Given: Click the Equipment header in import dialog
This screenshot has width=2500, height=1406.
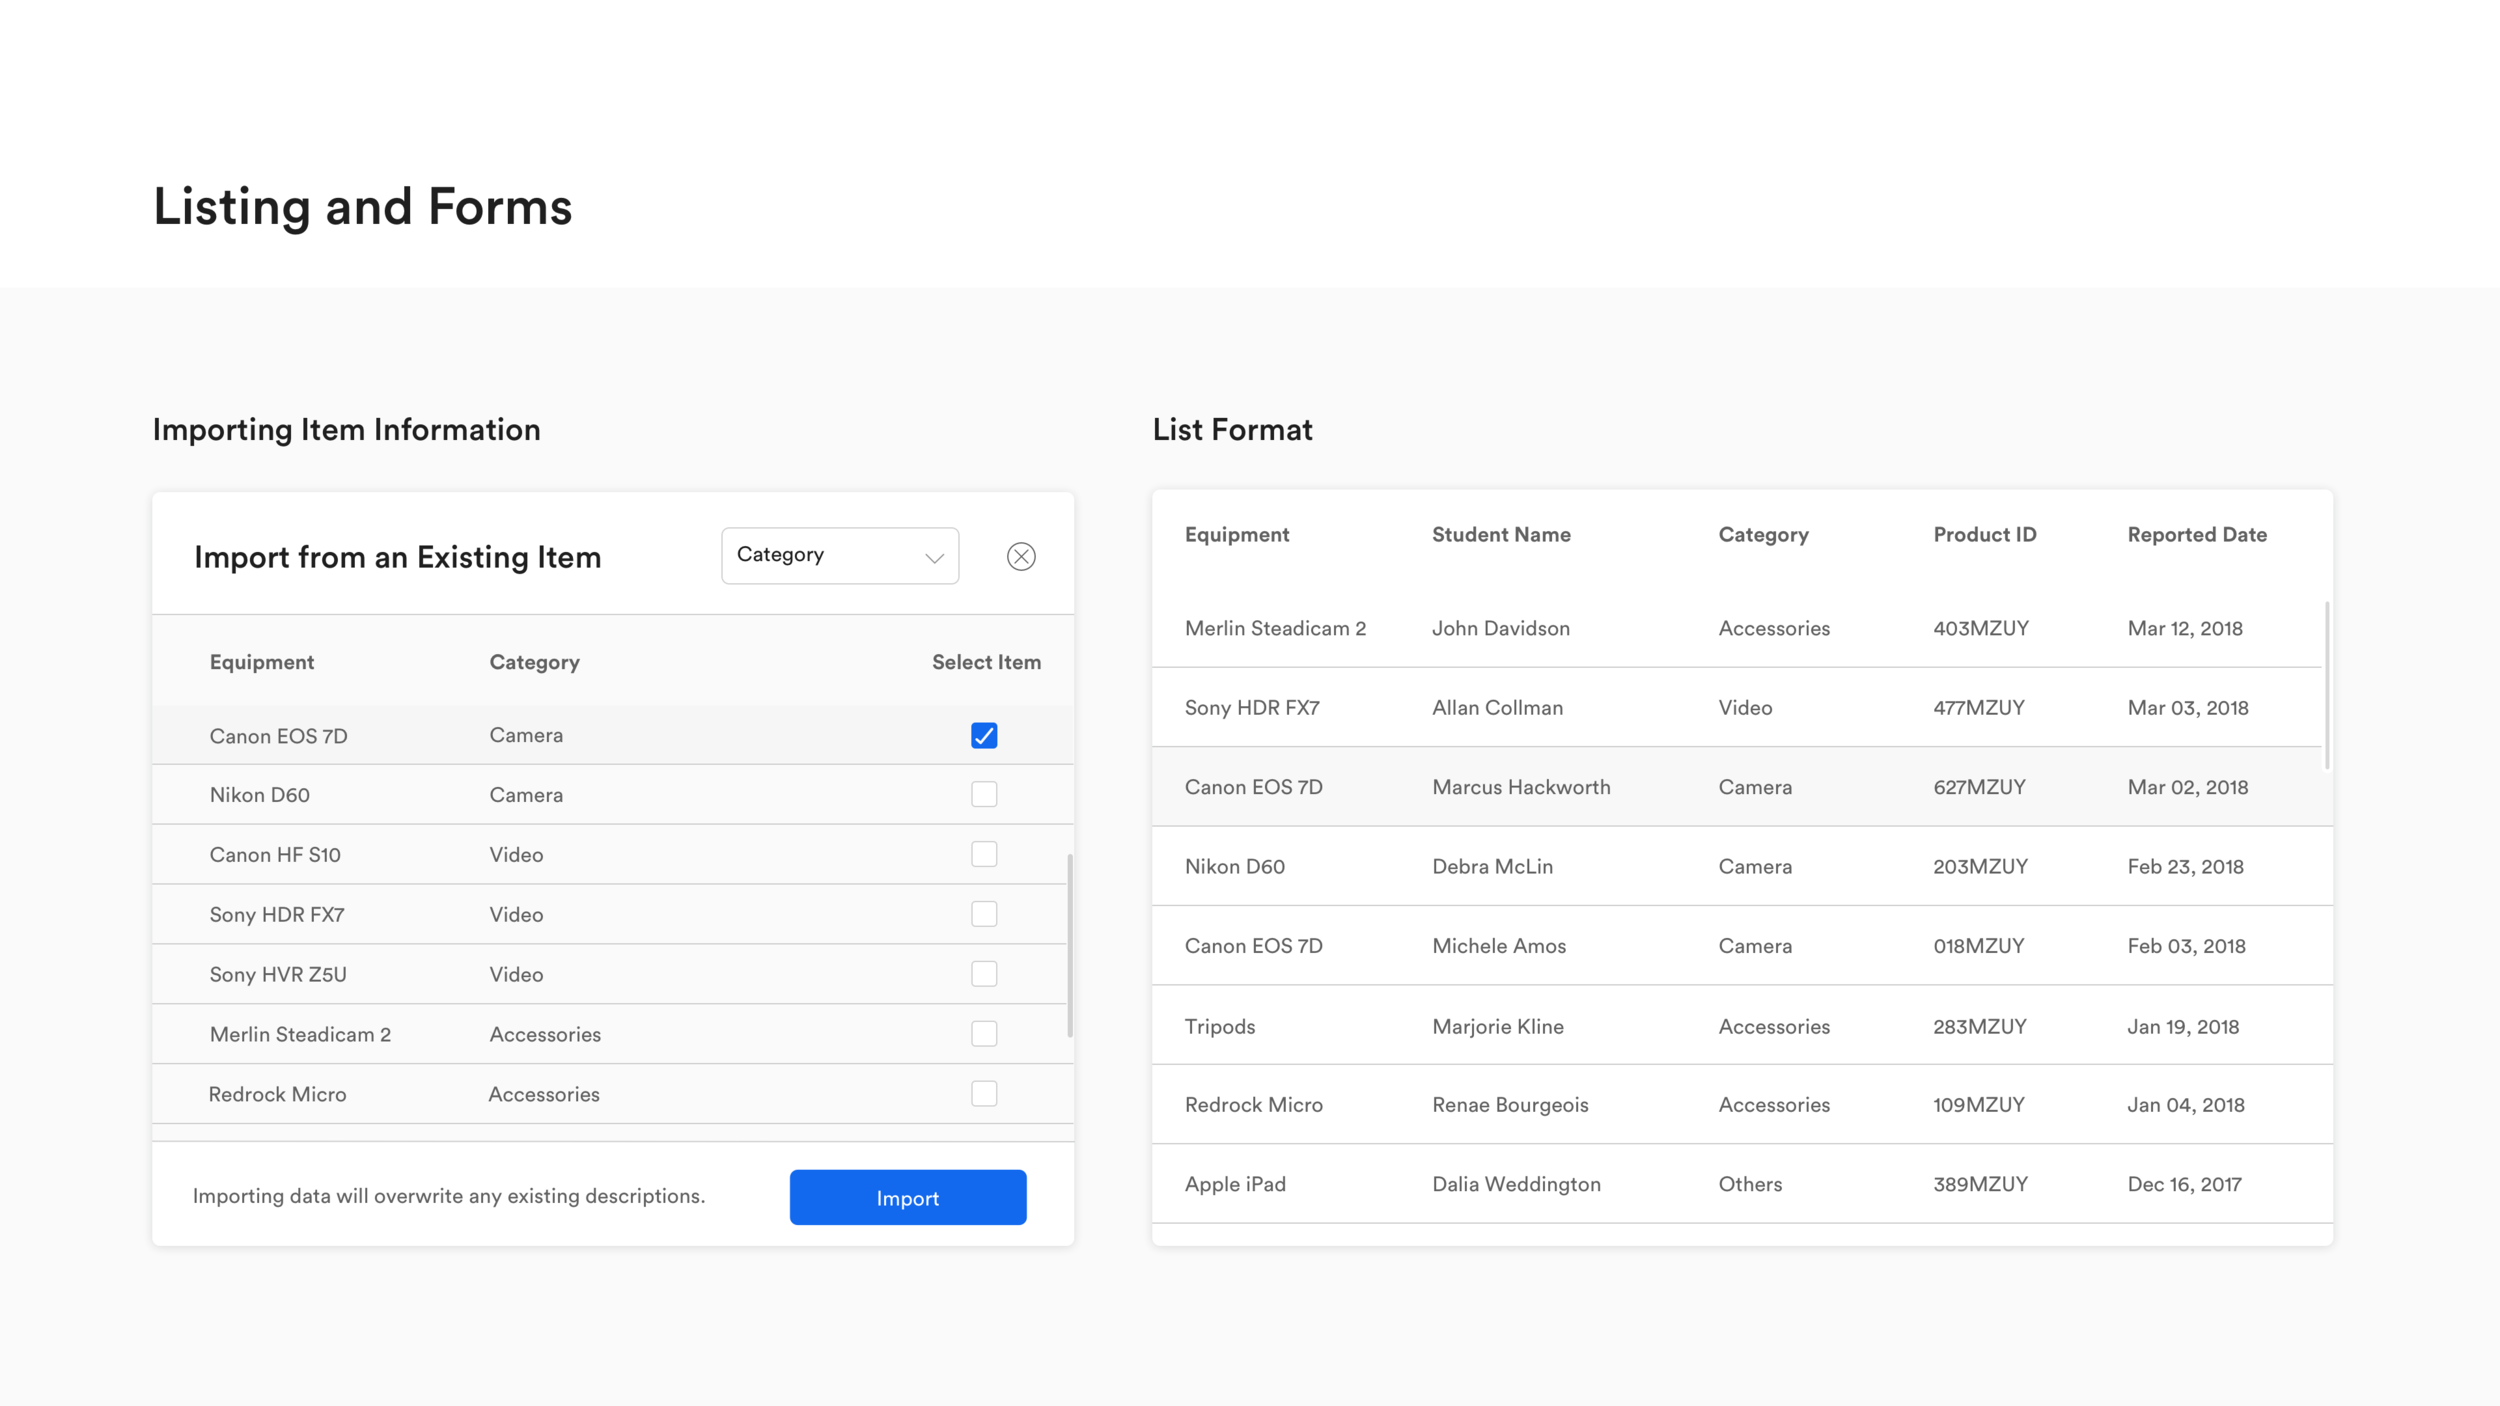Looking at the screenshot, I should [262, 662].
